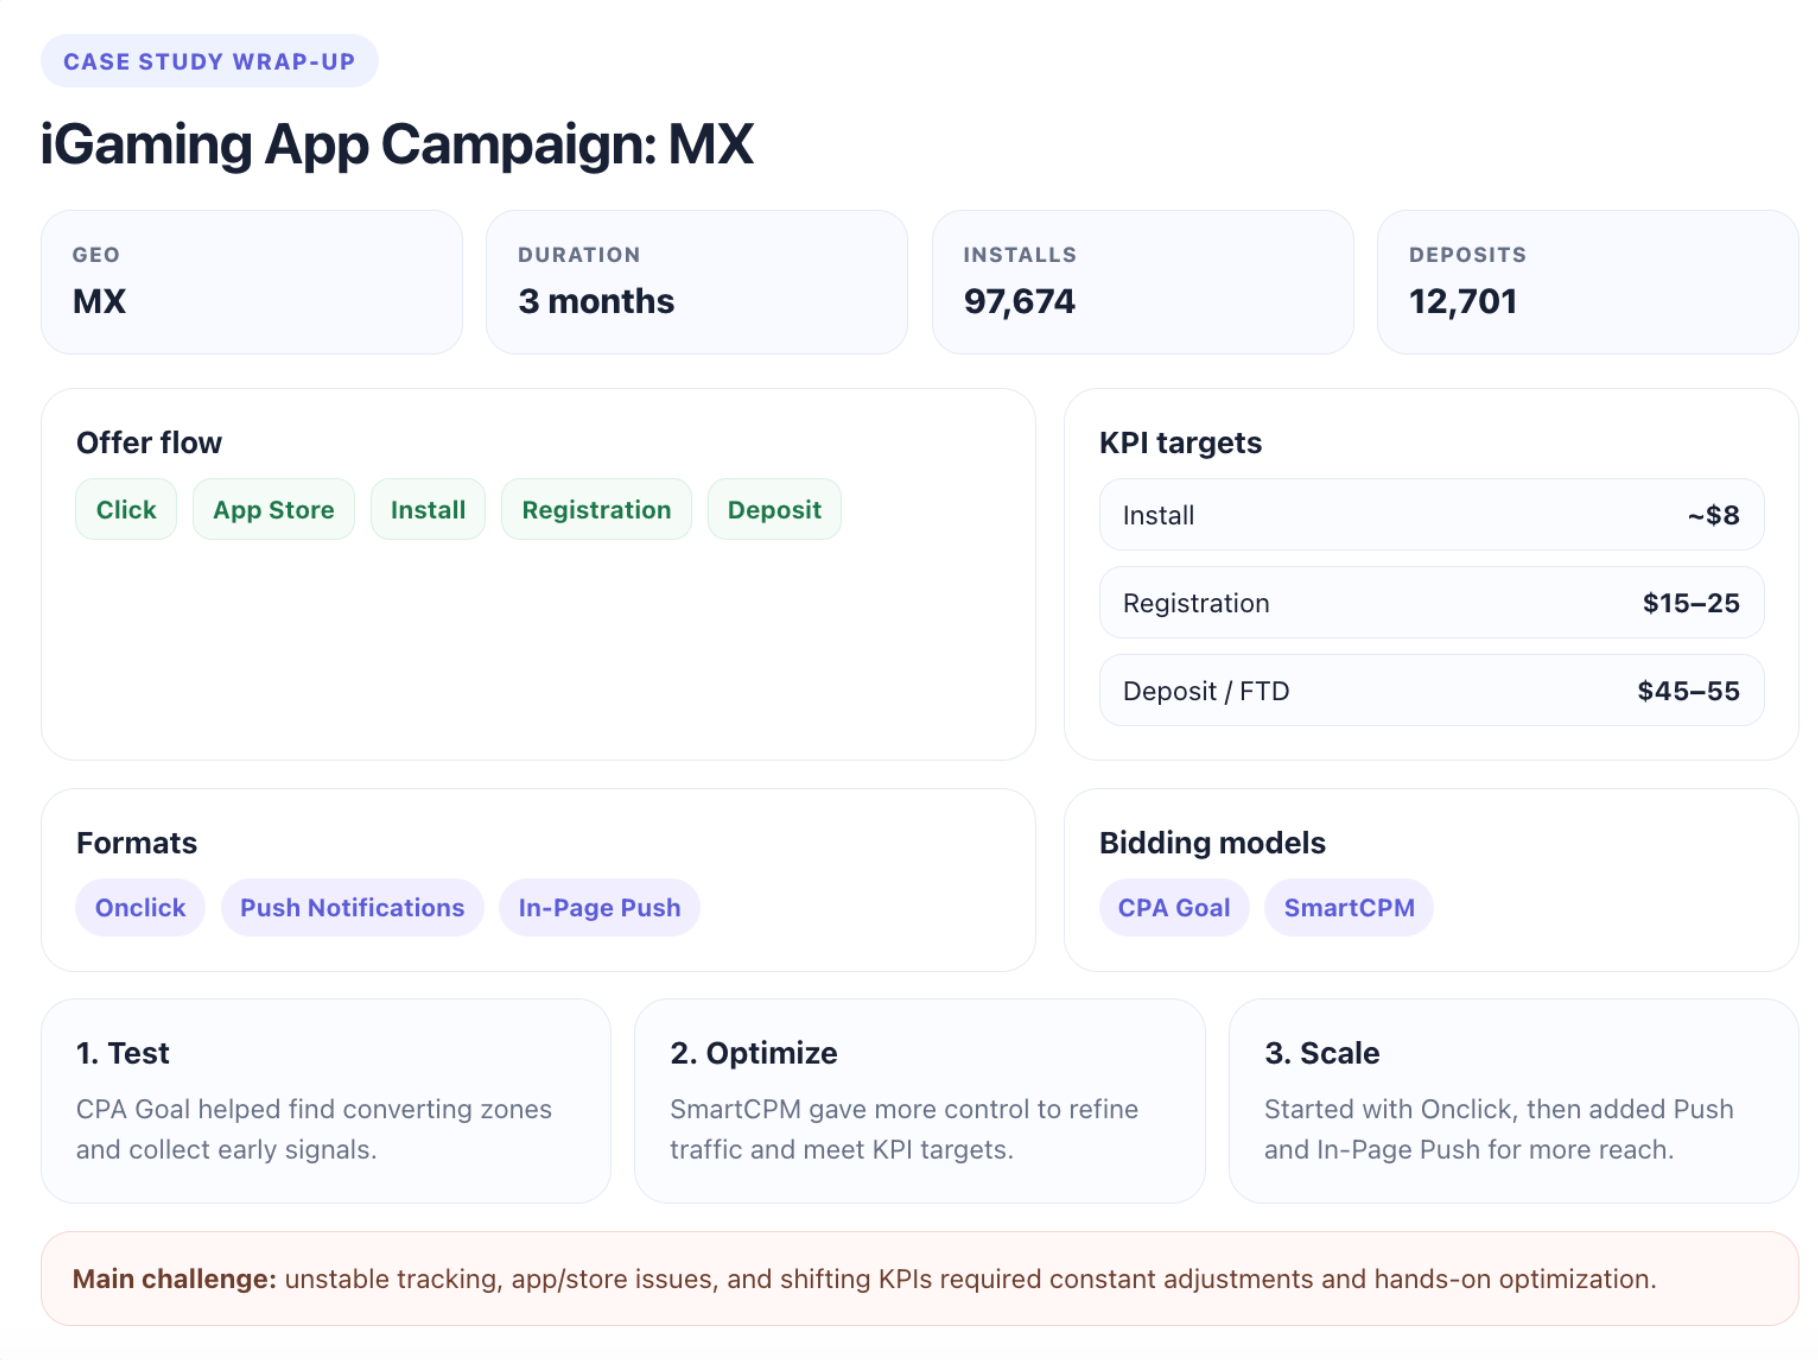Click the Main challenge notice banner
Viewport: 1818px width, 1360px height.
[920, 1279]
